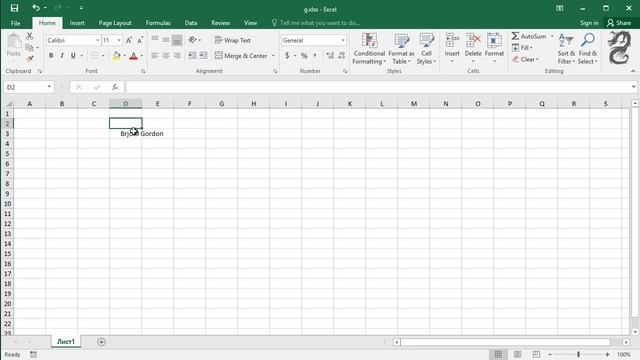Bottom-align the cell contents
Image resolution: width=640 pixels, height=360 pixels.
[x=177, y=40]
